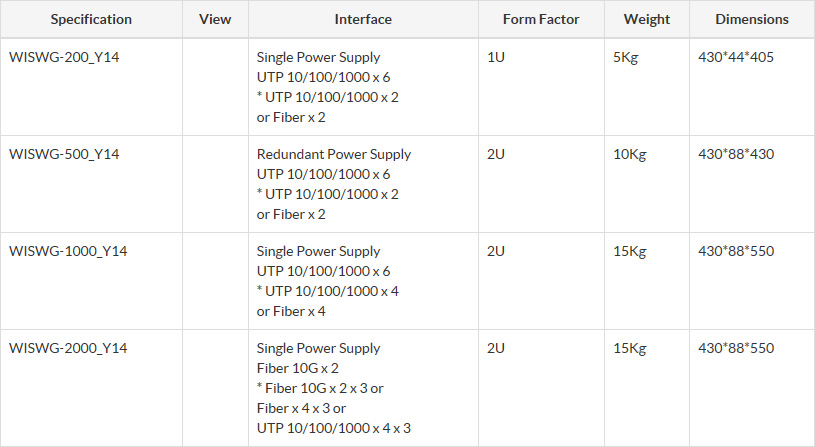Click the Redundant Power Supply text

click(334, 154)
